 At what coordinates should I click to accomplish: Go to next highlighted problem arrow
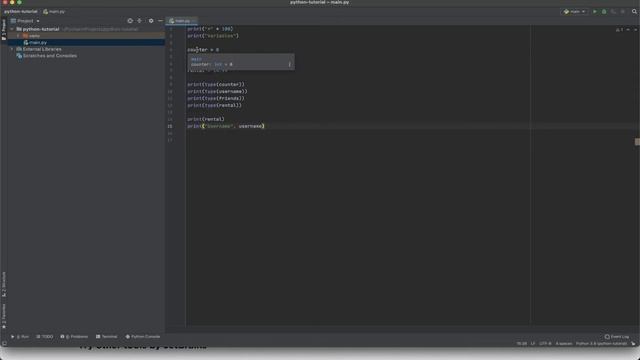pyautogui.click(x=635, y=30)
